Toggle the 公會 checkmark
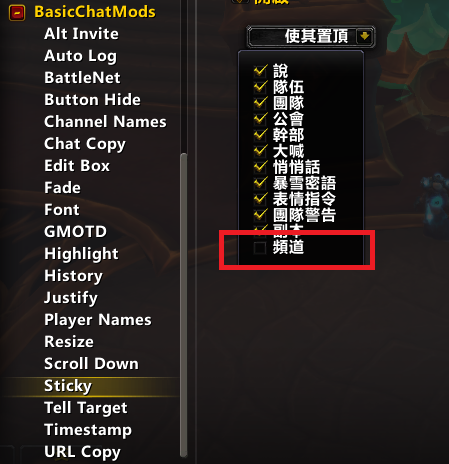This screenshot has height=464, width=449. click(x=260, y=119)
